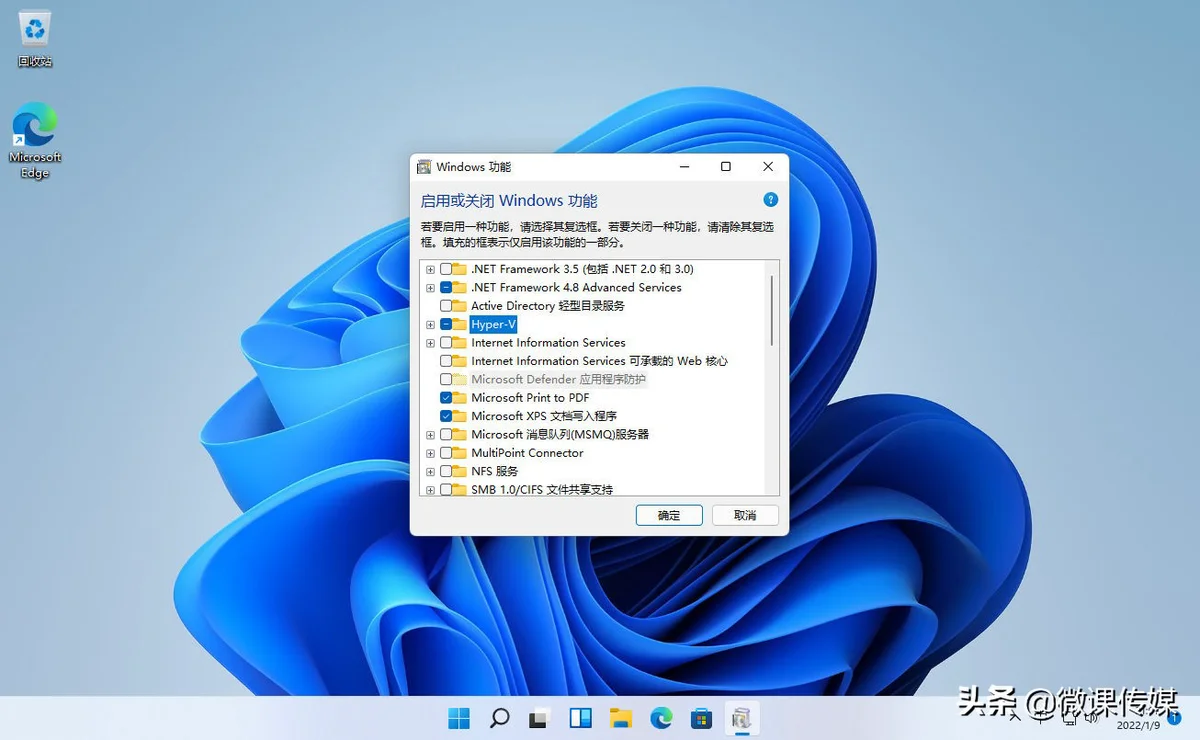Uncheck Microsoft Print to PDF
This screenshot has height=740, width=1200.
(x=446, y=398)
